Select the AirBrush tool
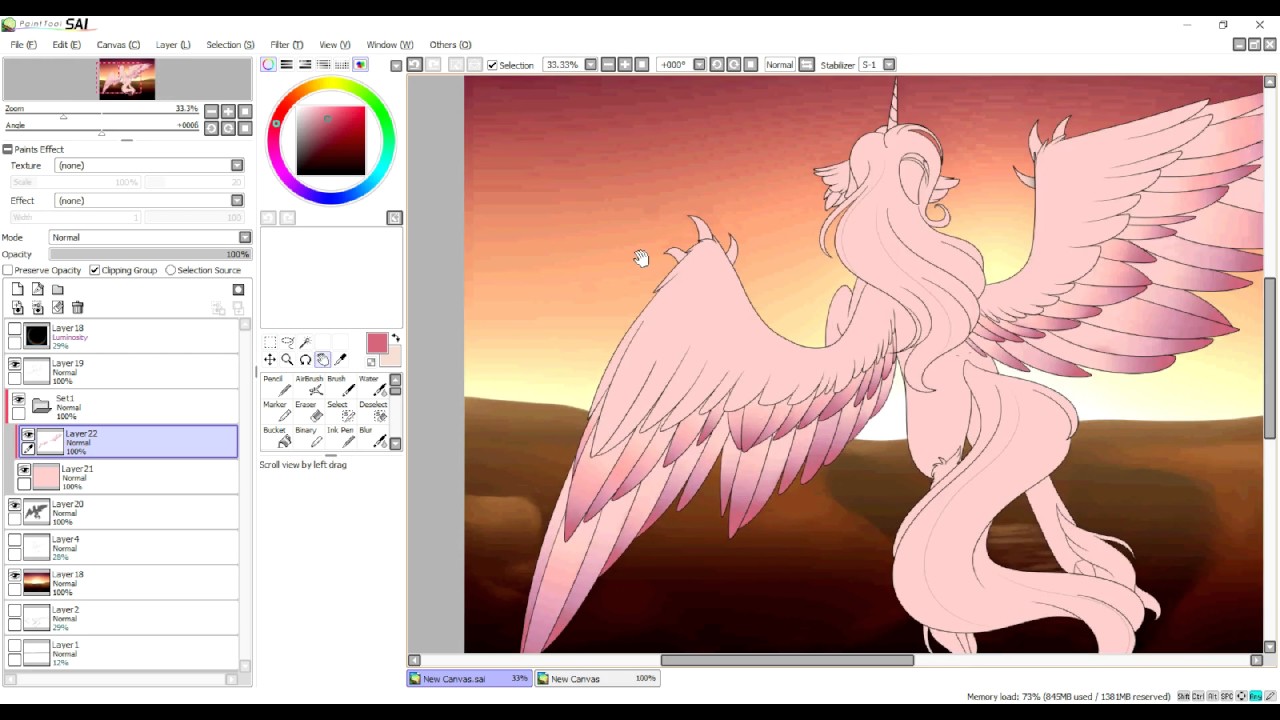Screen dimensions: 1280x720 click(309, 385)
